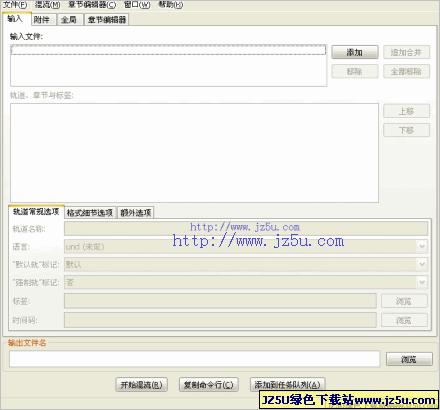Click the 时间码 input field

(x=220, y=320)
